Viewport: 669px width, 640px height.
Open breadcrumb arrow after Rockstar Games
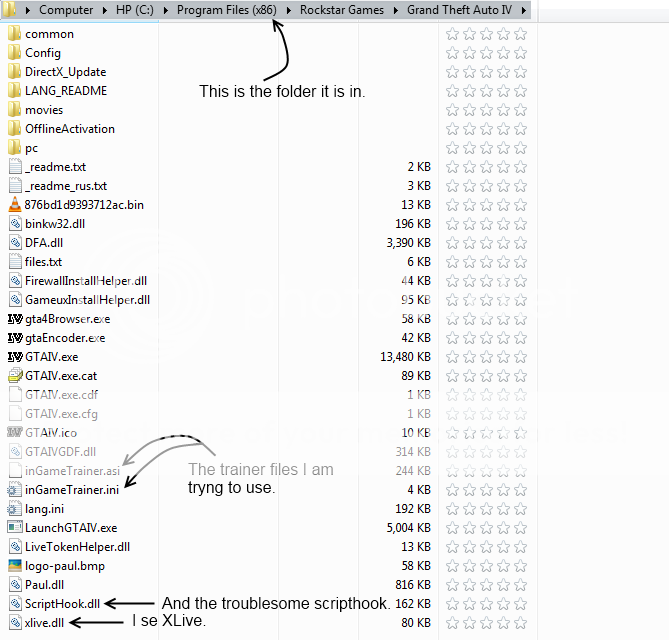(398, 10)
